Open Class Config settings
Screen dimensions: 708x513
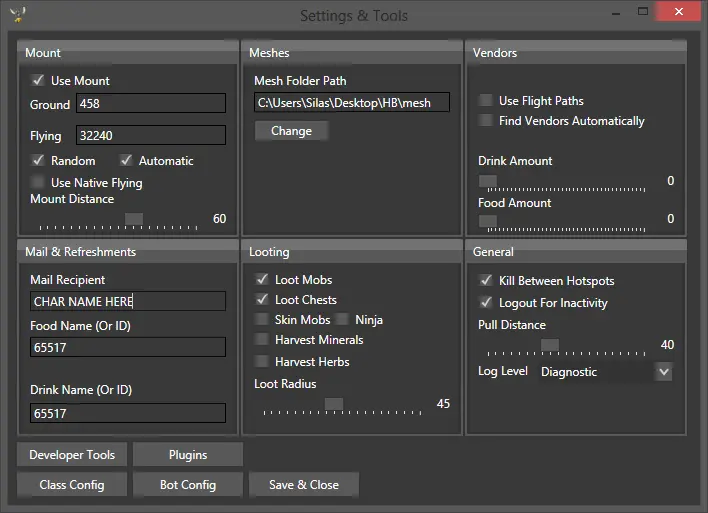[72, 485]
